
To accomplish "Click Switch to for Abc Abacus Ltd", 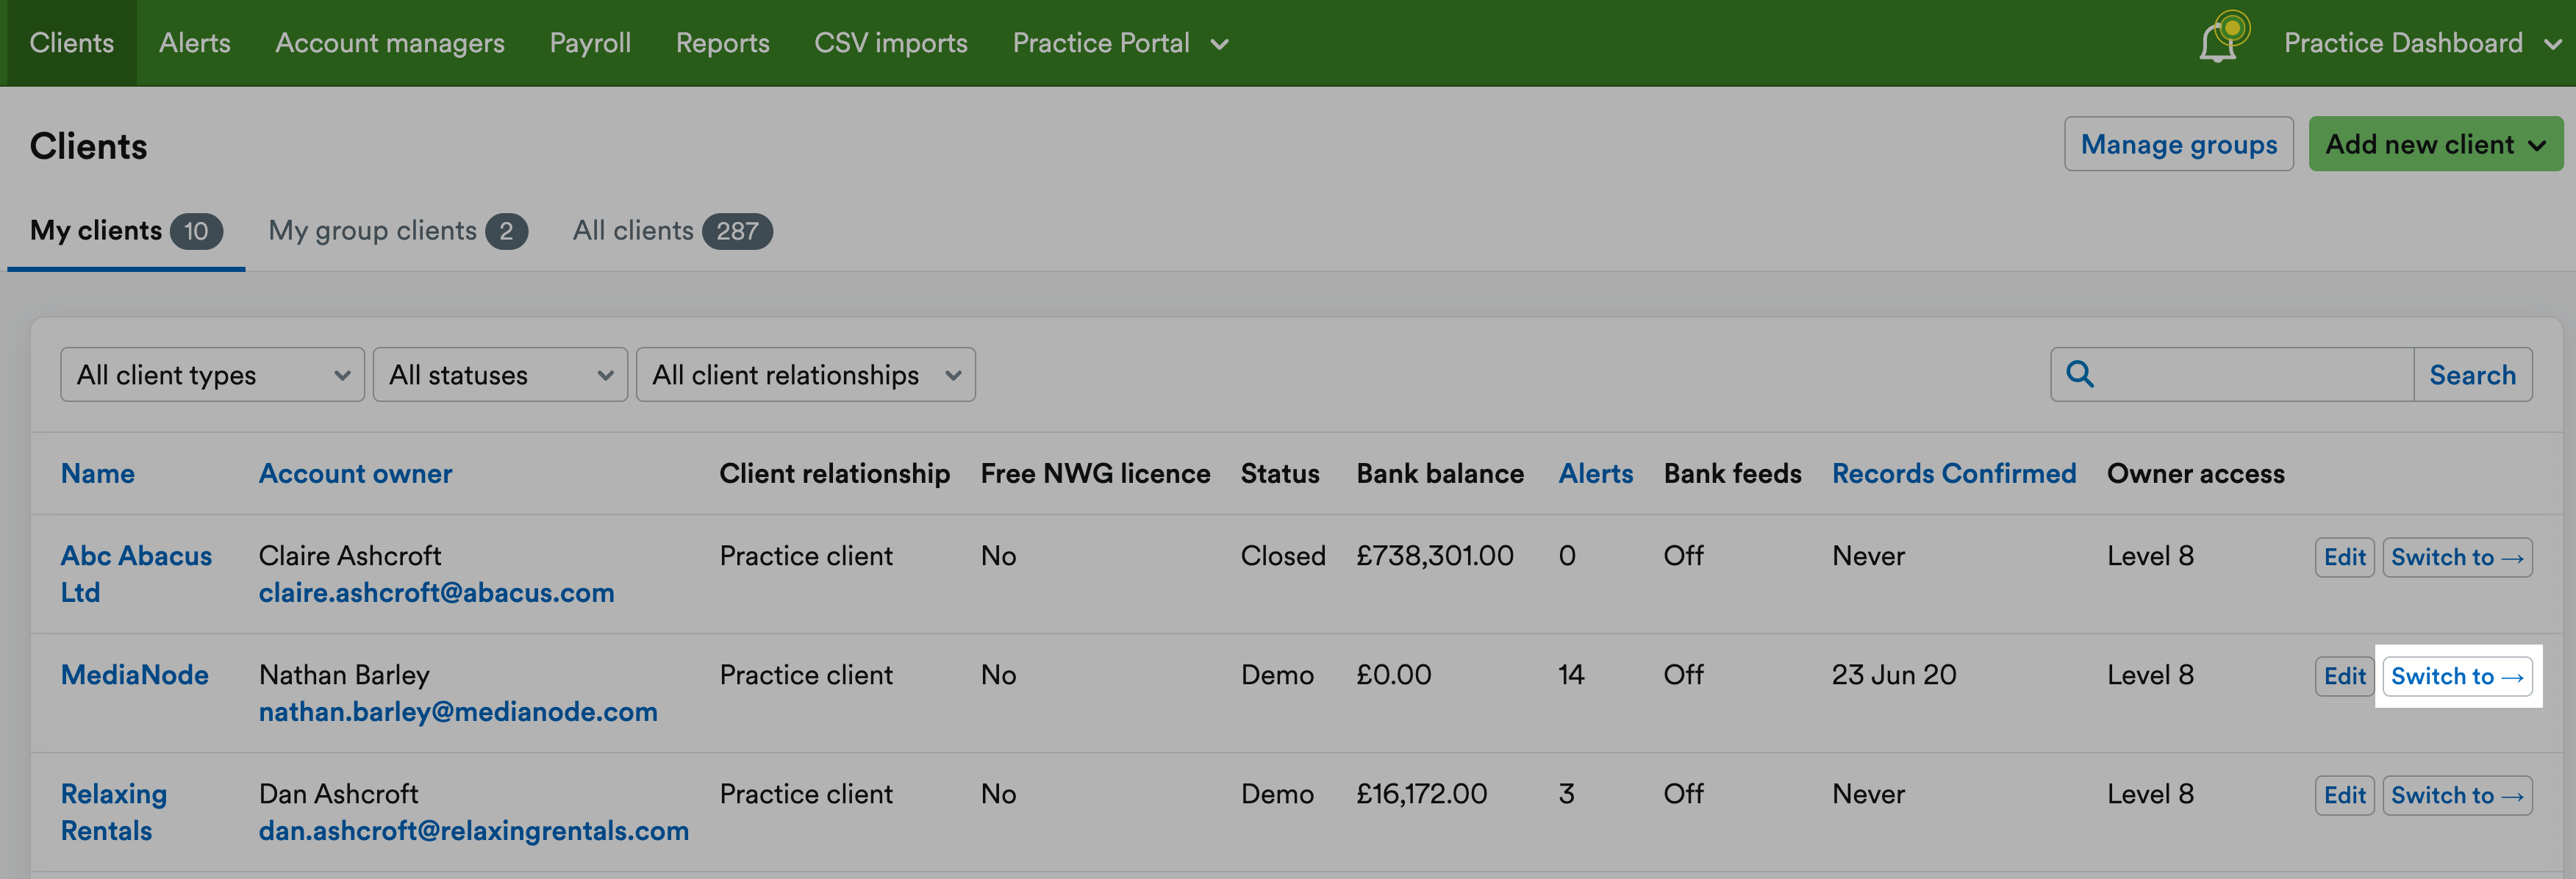I will pyautogui.click(x=2457, y=557).
